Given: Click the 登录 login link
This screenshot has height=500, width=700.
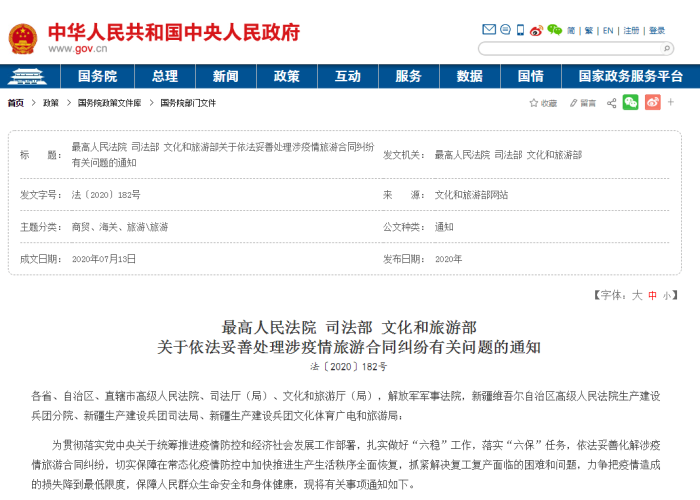Looking at the screenshot, I should [x=657, y=30].
